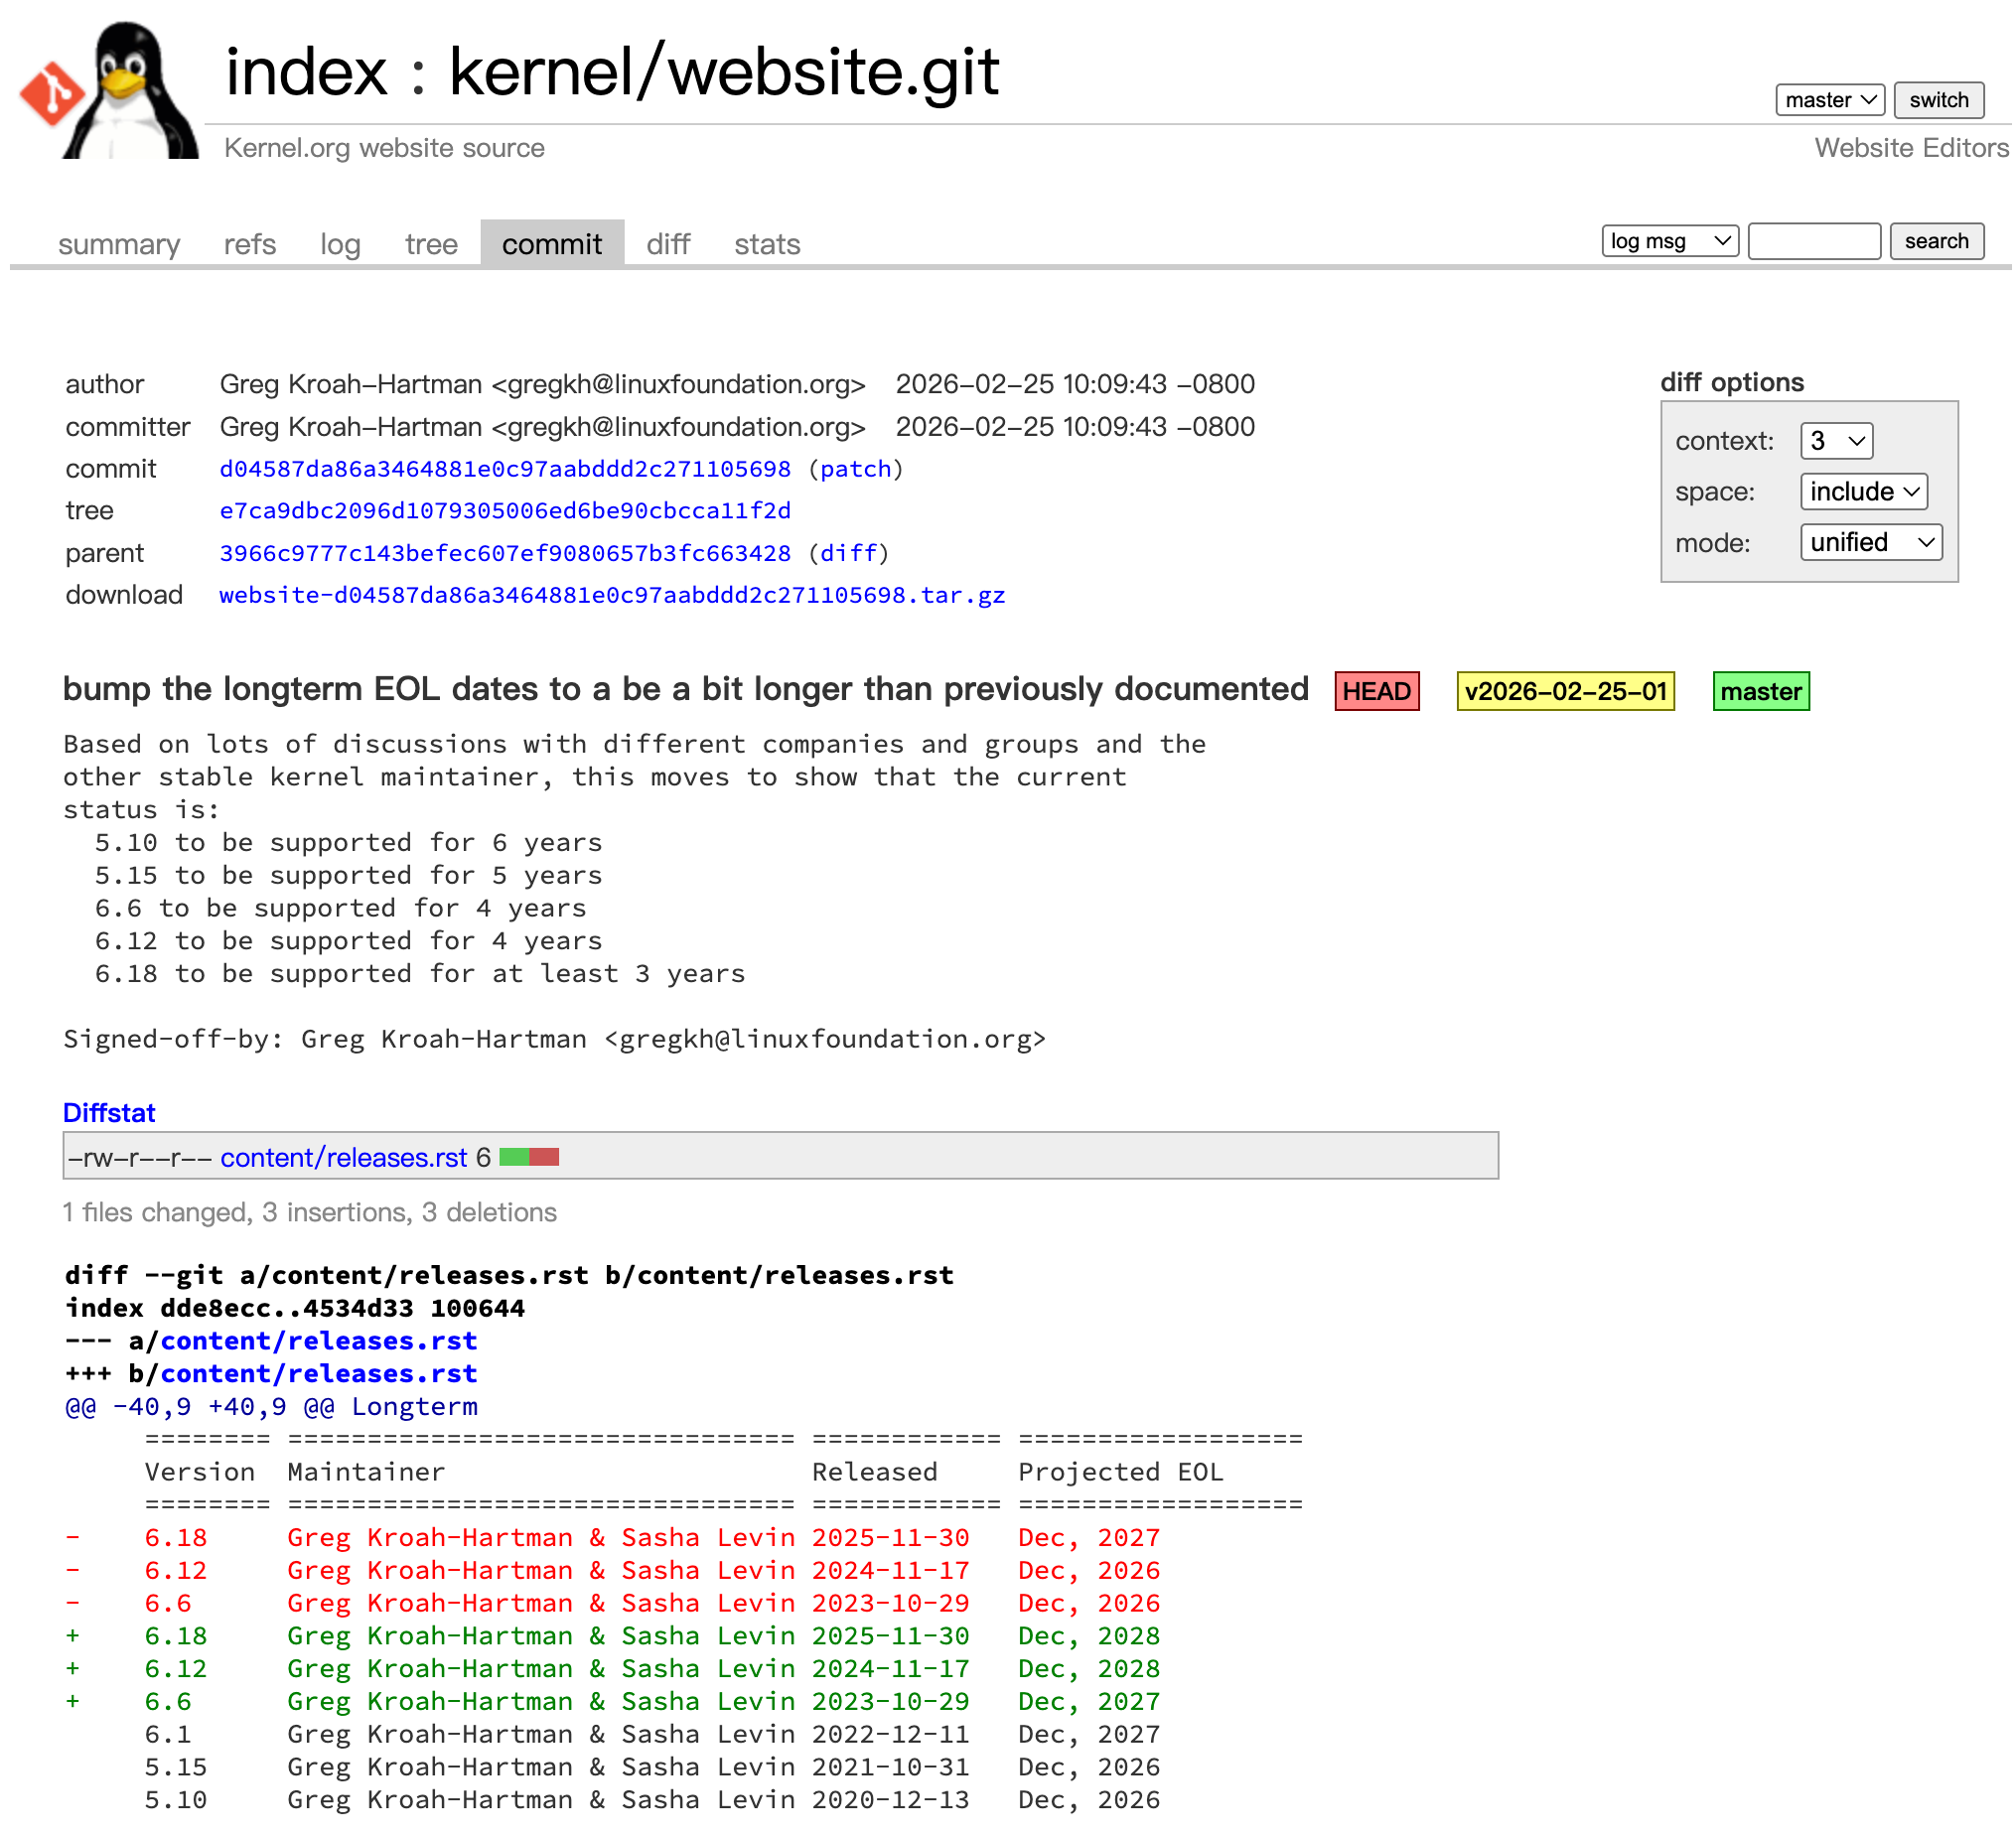Click the red HEAD tag badge
Image resolution: width=2016 pixels, height=1837 pixels.
[1379, 692]
